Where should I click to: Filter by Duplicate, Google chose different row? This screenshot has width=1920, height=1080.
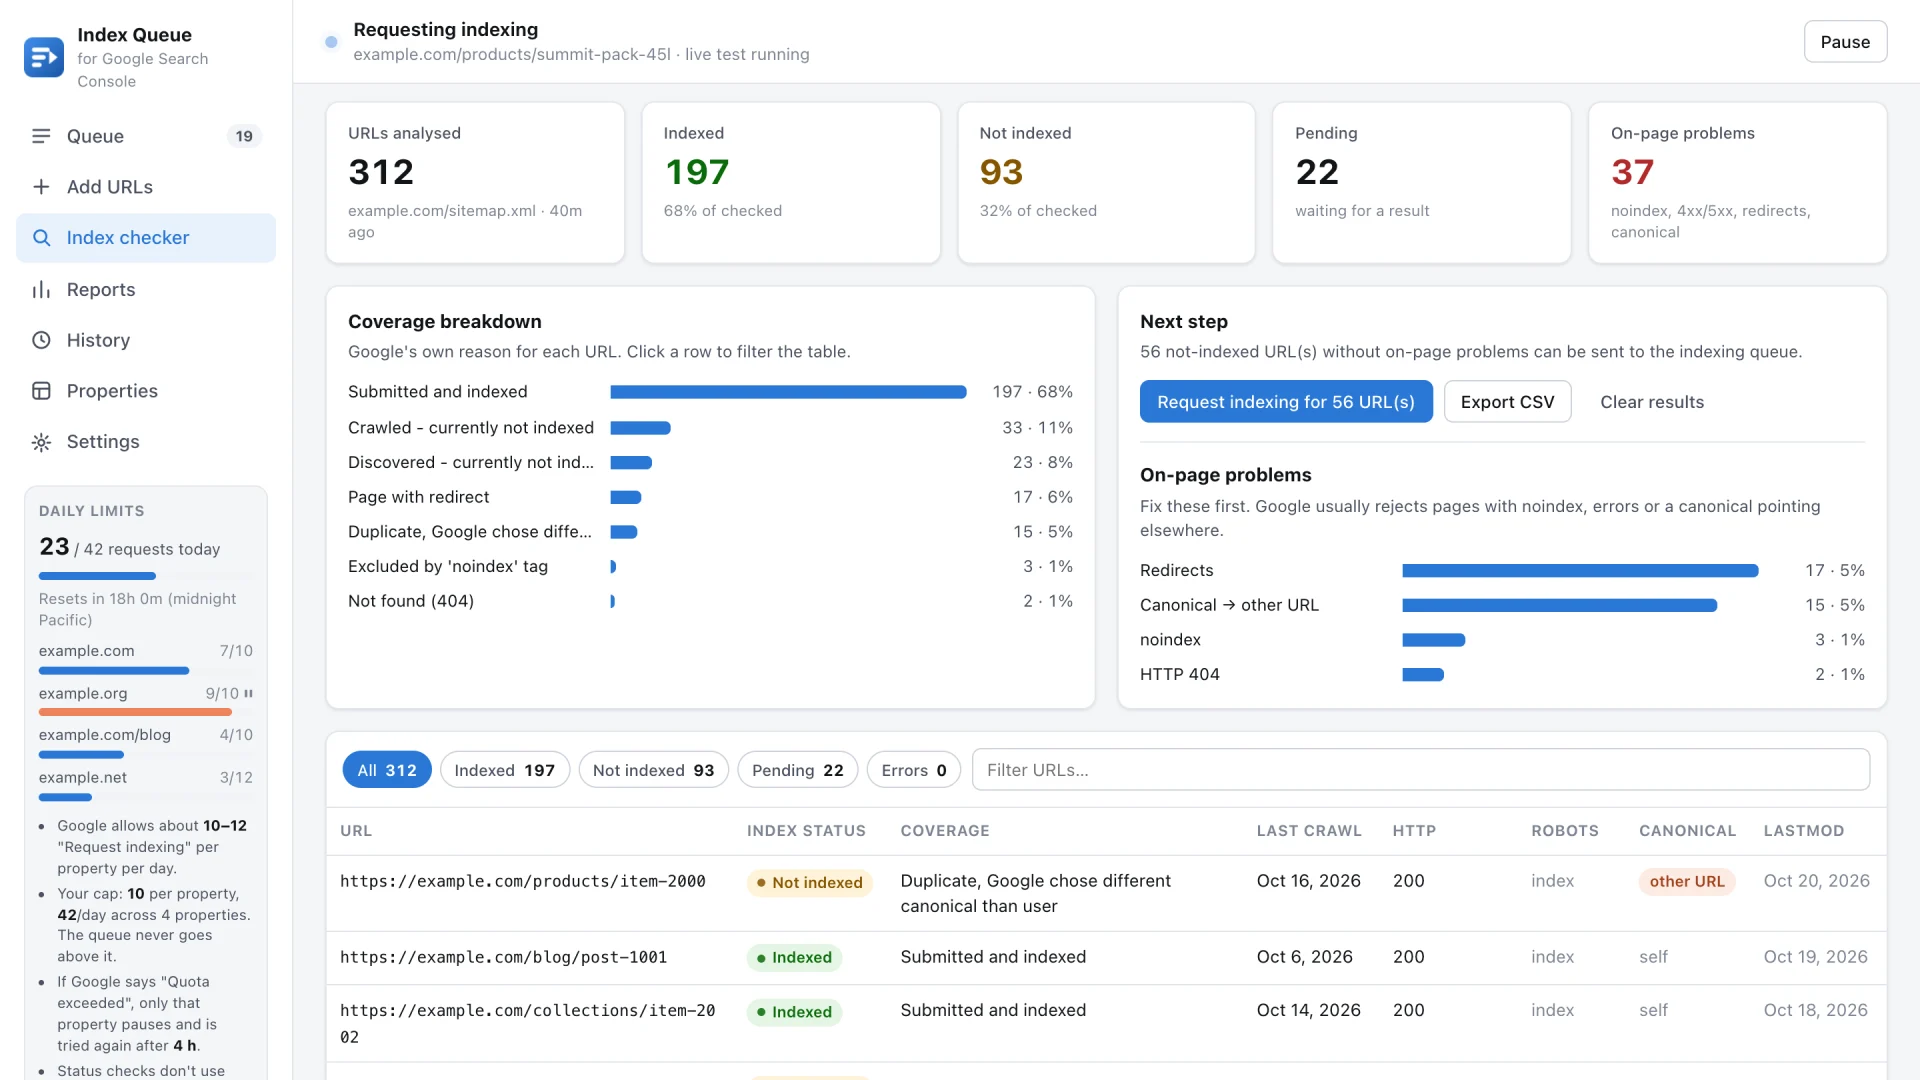click(710, 532)
